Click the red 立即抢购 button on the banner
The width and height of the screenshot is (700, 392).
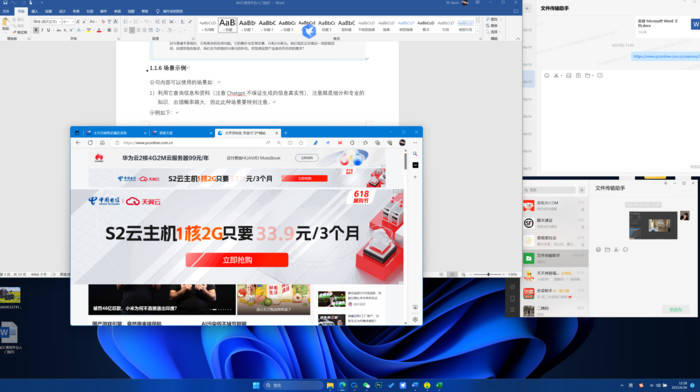237,260
